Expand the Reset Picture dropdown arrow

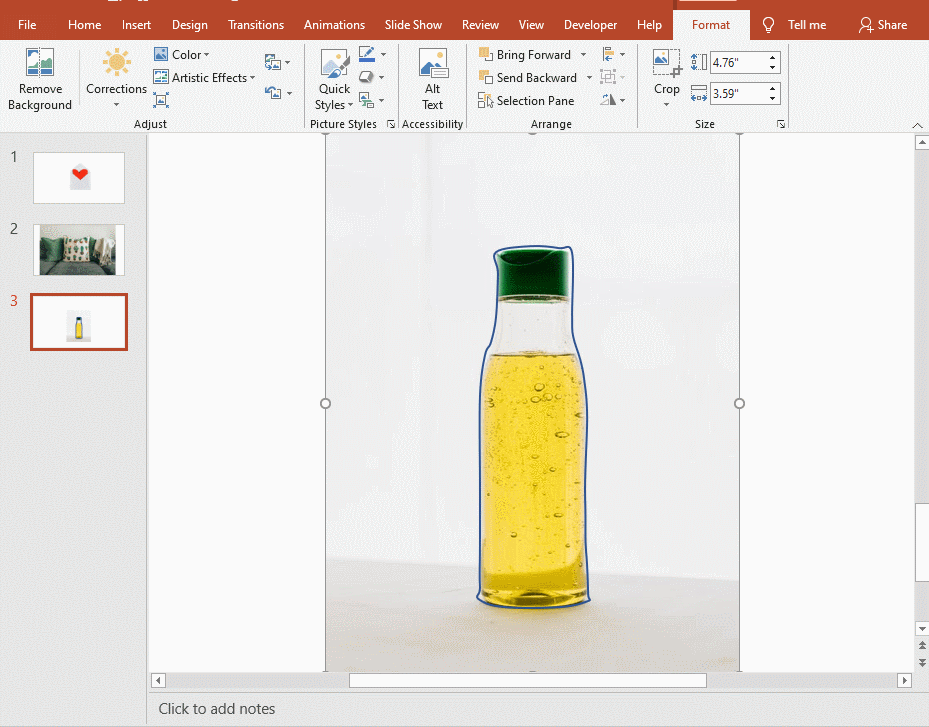(x=289, y=93)
